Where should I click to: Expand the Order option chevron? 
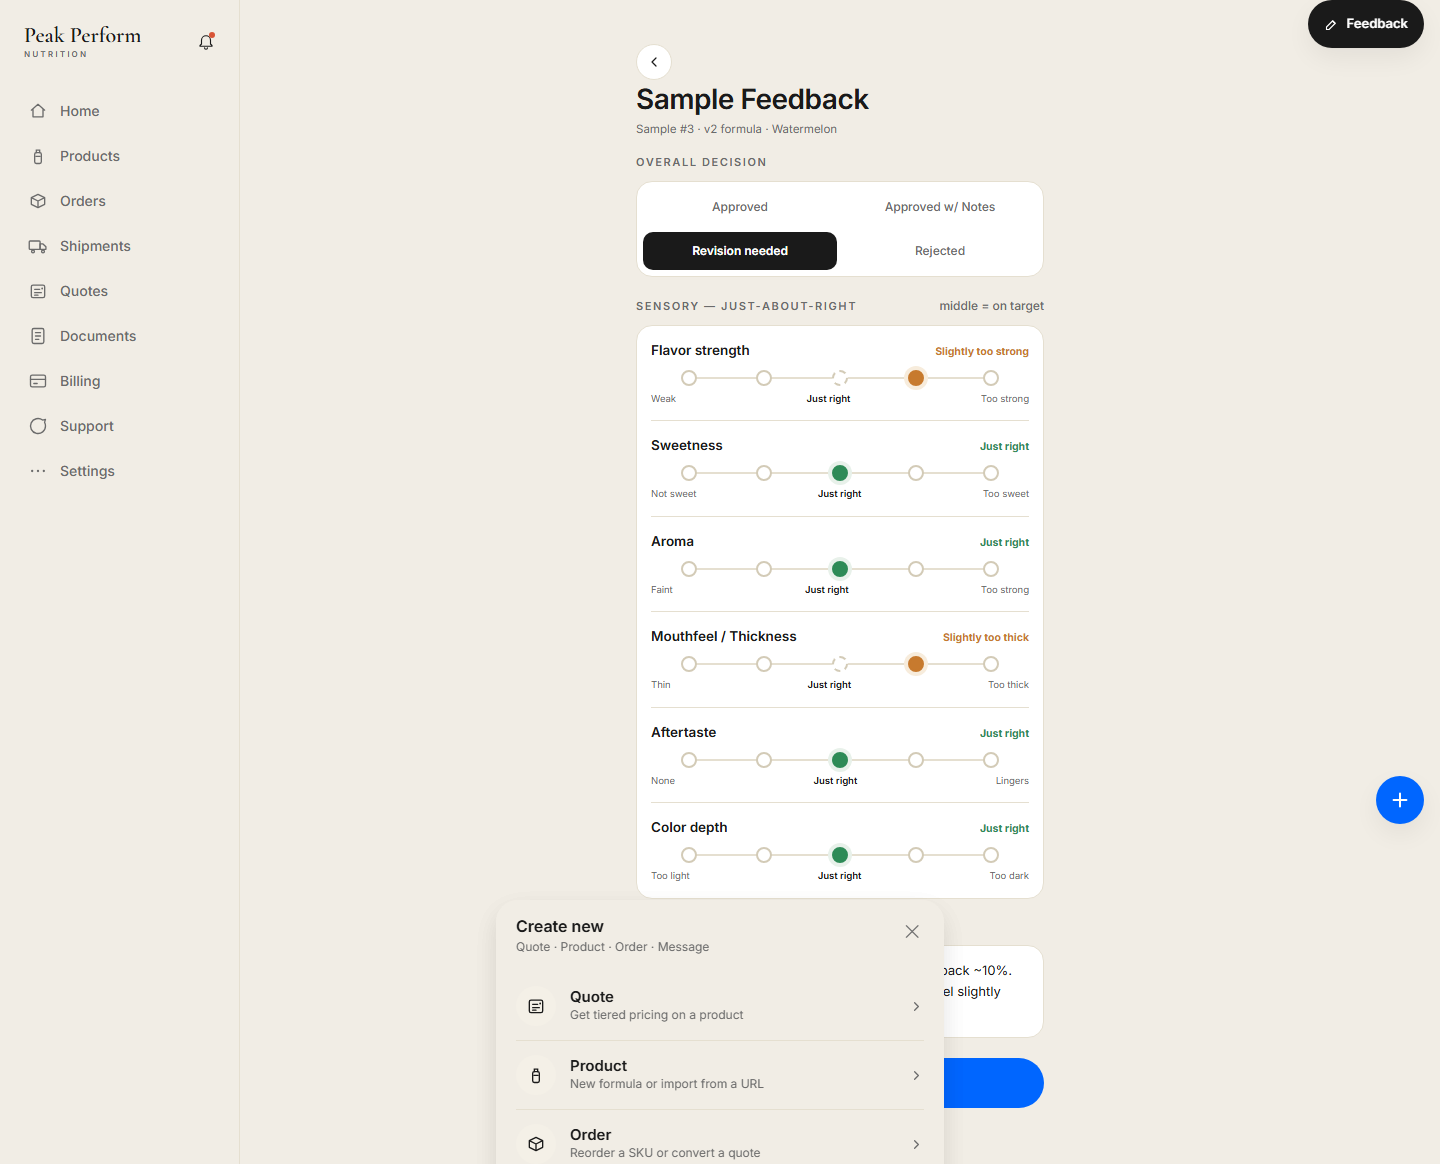(x=916, y=1144)
